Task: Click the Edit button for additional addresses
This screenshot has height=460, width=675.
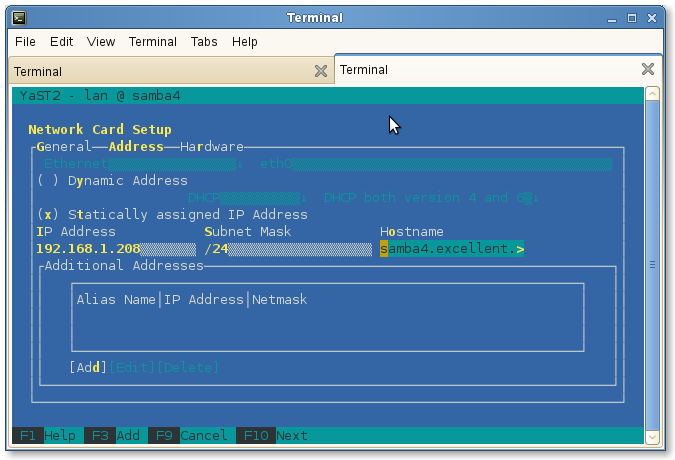Action: 132,367
